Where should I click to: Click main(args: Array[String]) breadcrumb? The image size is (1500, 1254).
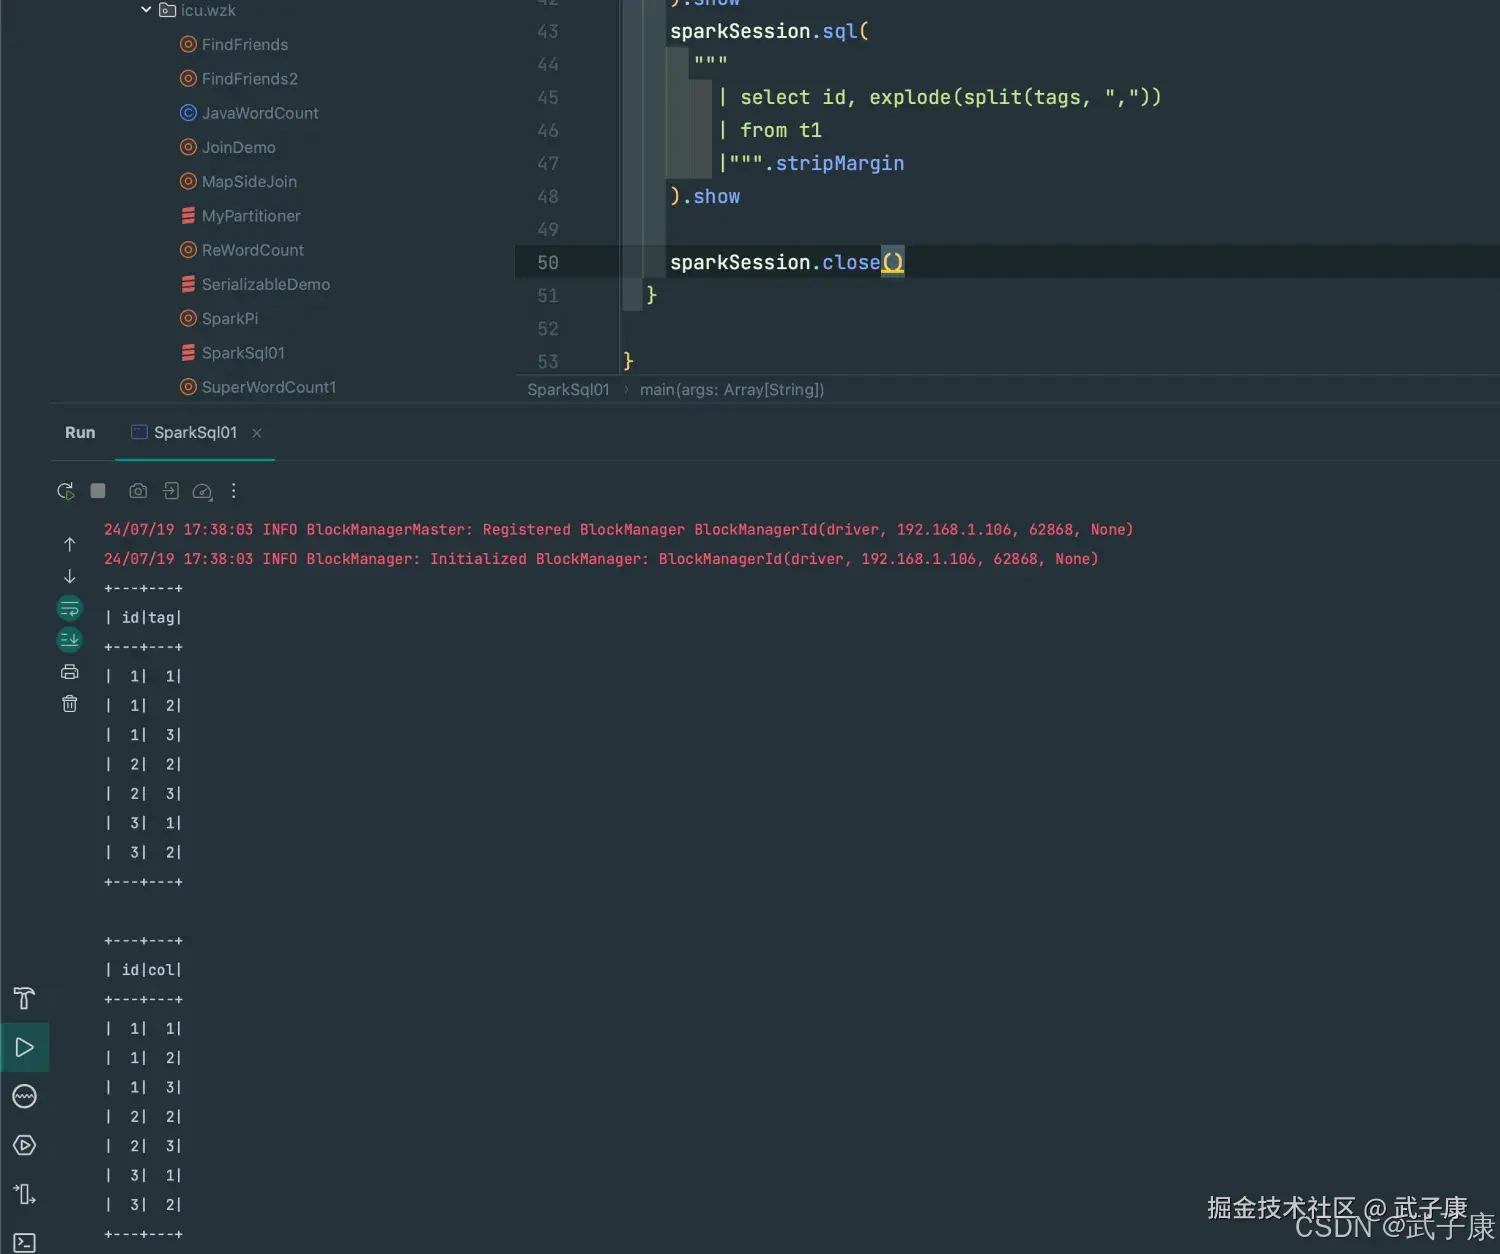pos(732,390)
